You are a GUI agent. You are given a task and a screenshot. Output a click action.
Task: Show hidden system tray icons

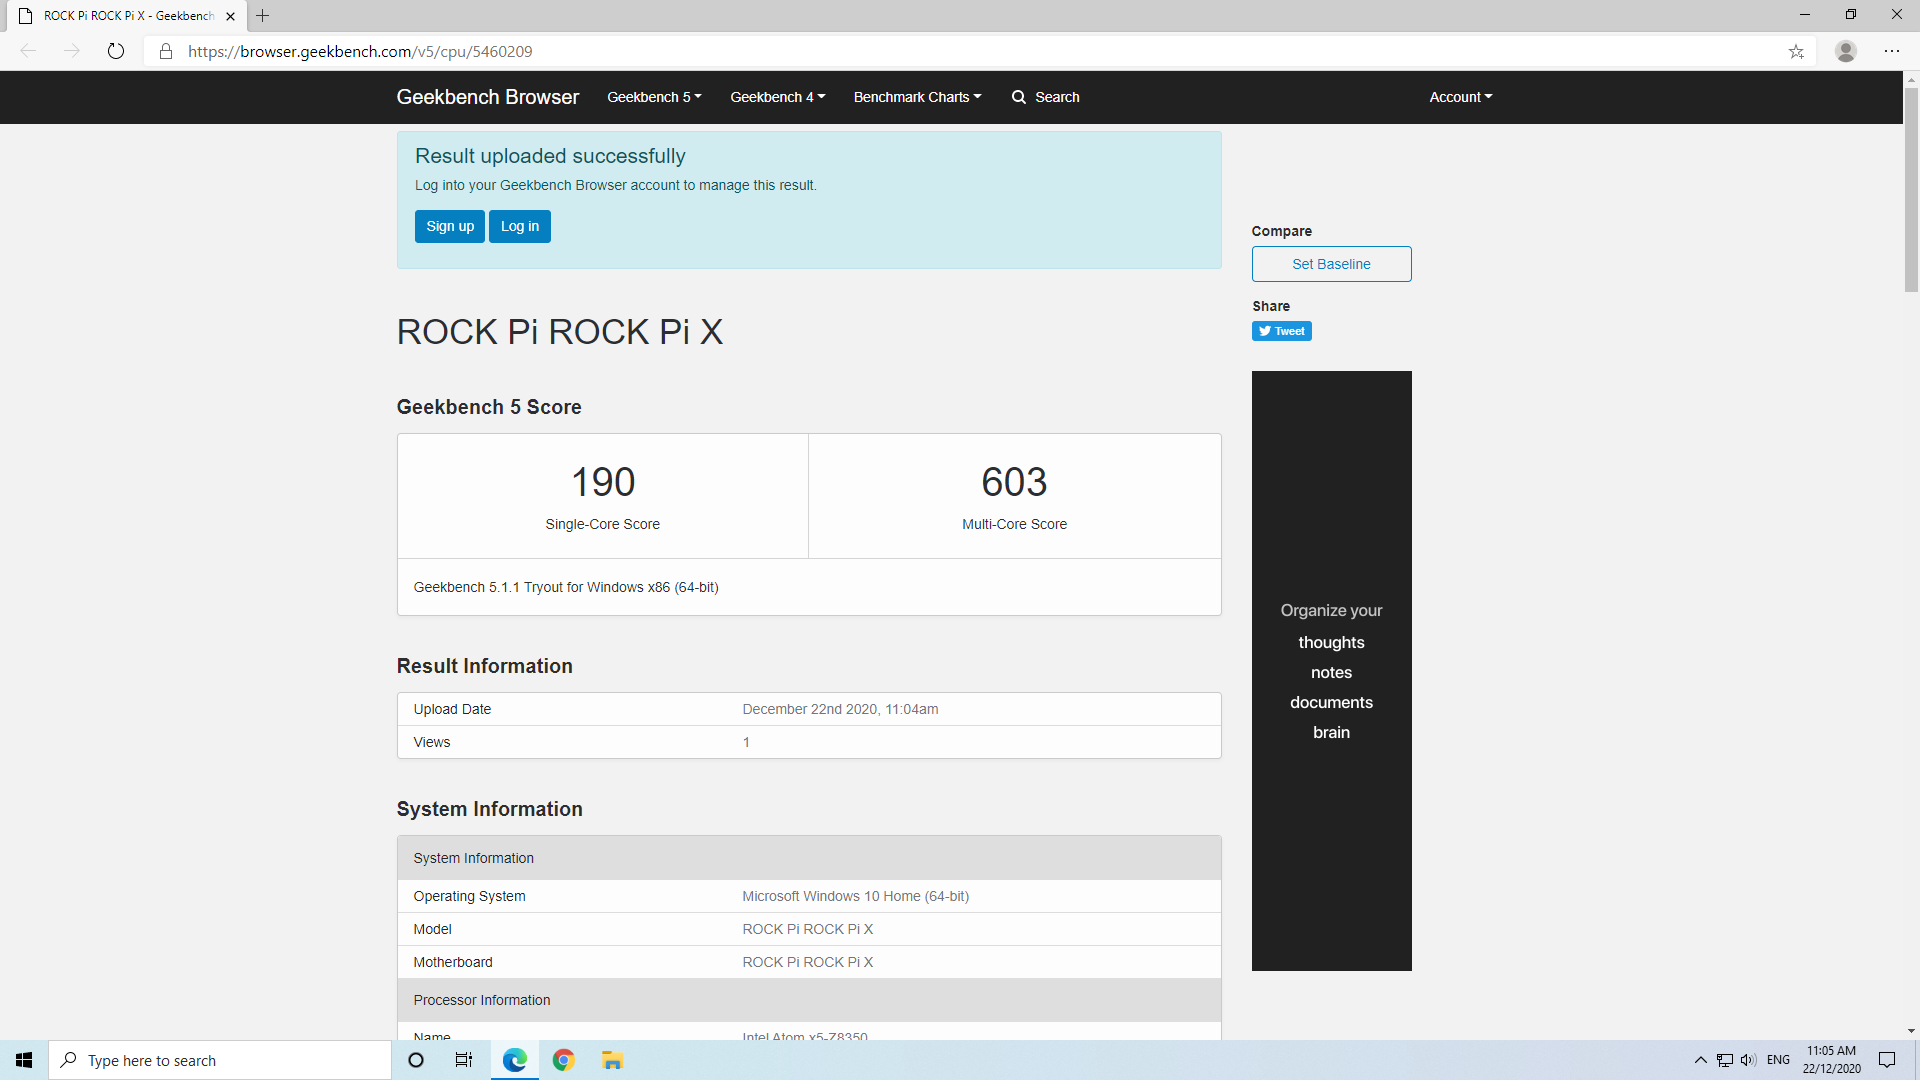[x=1700, y=1060]
